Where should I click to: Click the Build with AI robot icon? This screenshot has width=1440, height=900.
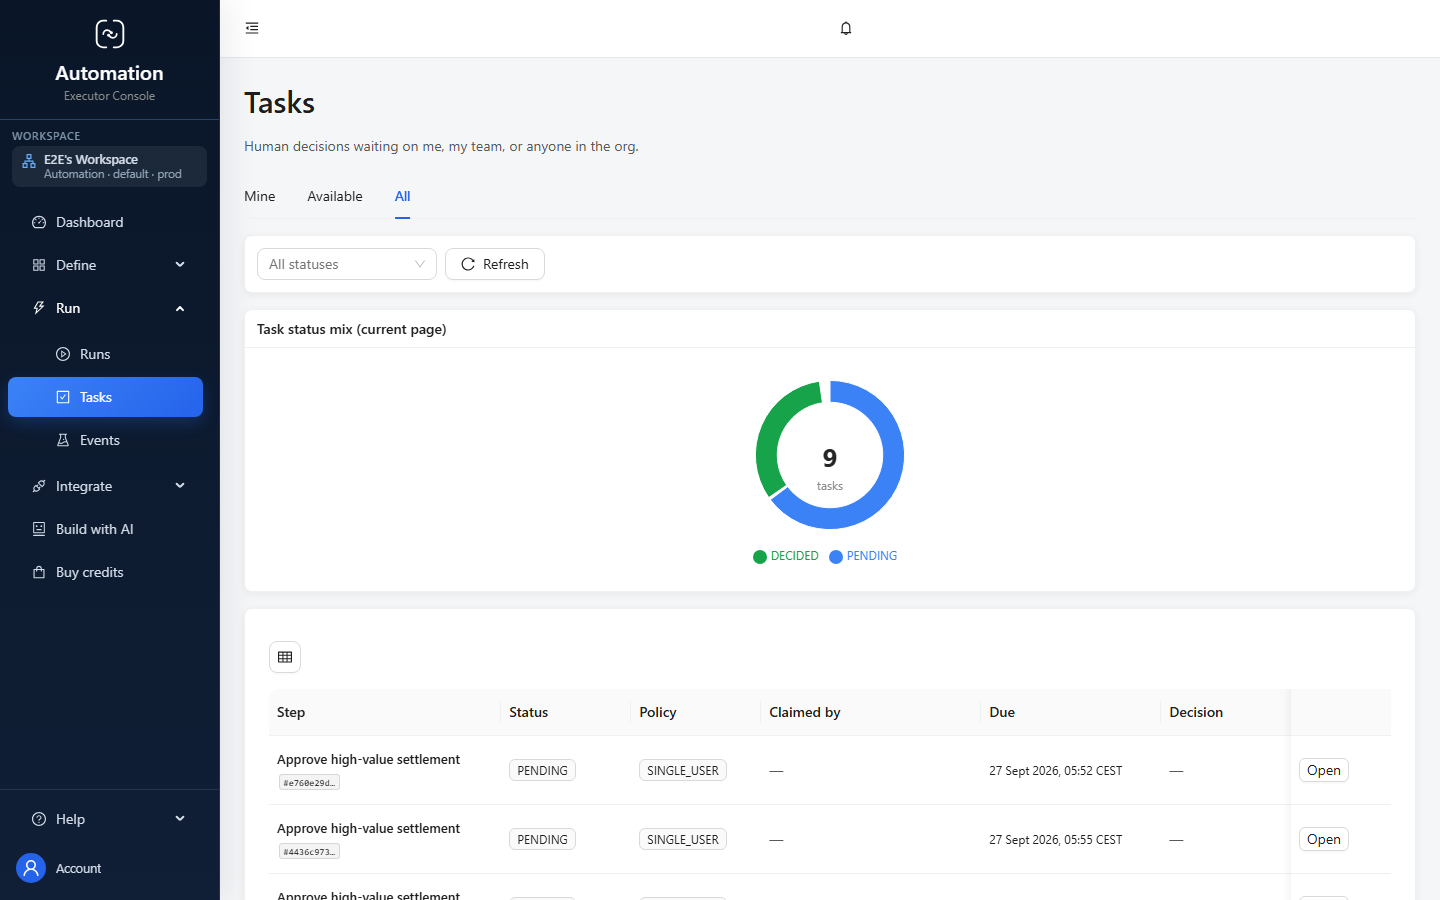39,529
